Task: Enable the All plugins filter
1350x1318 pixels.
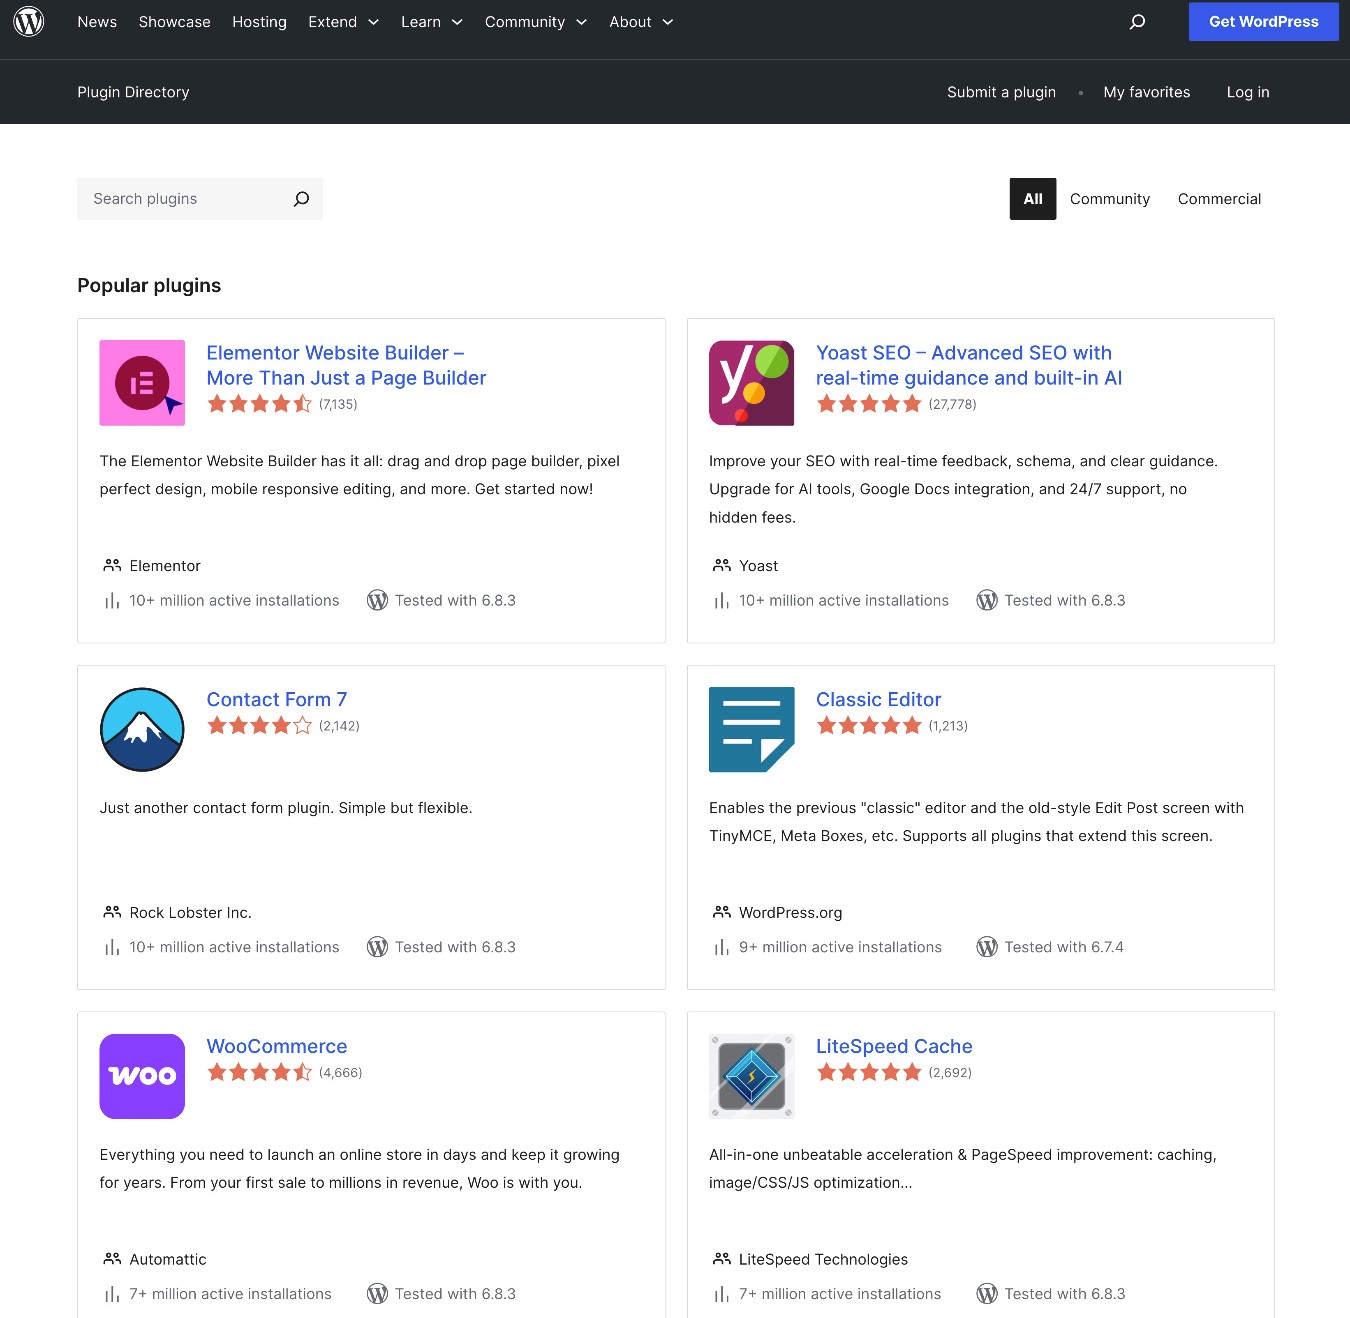Action: pos(1032,198)
